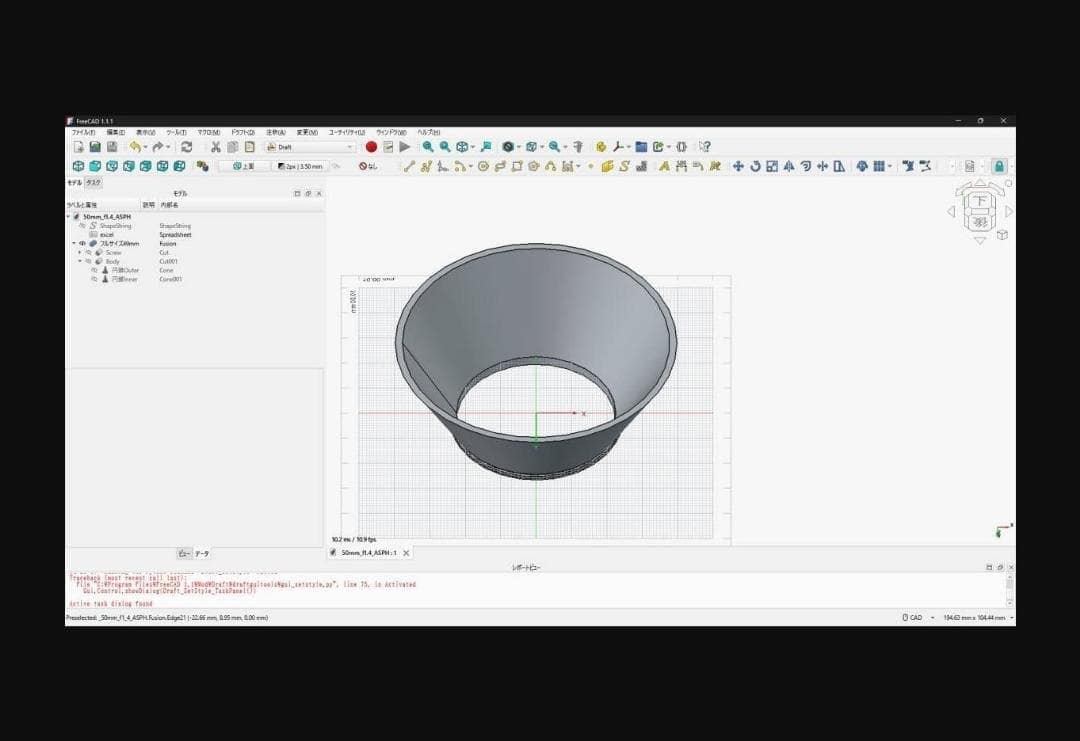Switch to the isometric view cube icon
This screenshot has height=741, width=1080.
click(x=79, y=166)
